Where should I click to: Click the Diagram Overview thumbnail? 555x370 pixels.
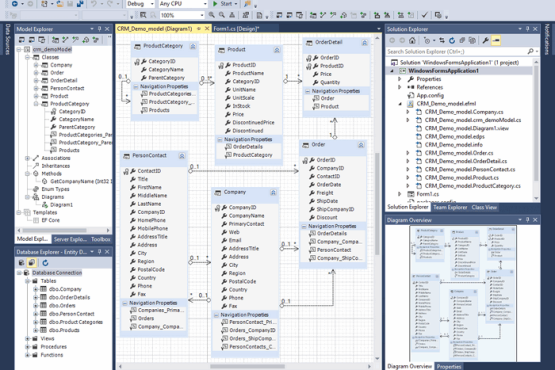tap(462, 293)
